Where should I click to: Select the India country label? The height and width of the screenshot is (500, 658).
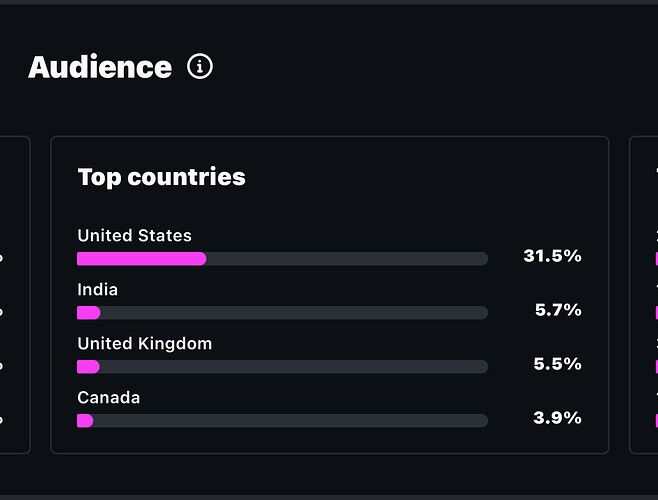tap(97, 290)
